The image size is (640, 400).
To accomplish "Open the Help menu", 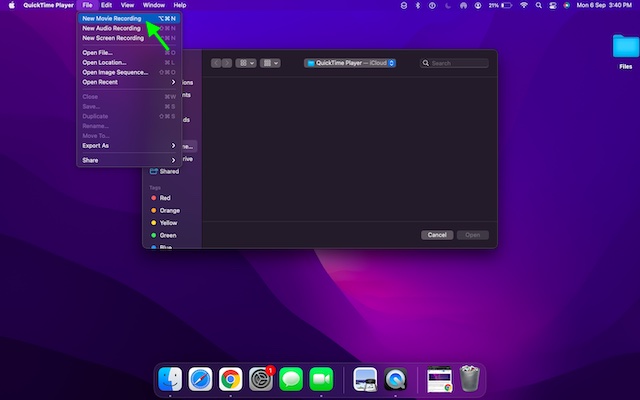I will coord(180,5).
